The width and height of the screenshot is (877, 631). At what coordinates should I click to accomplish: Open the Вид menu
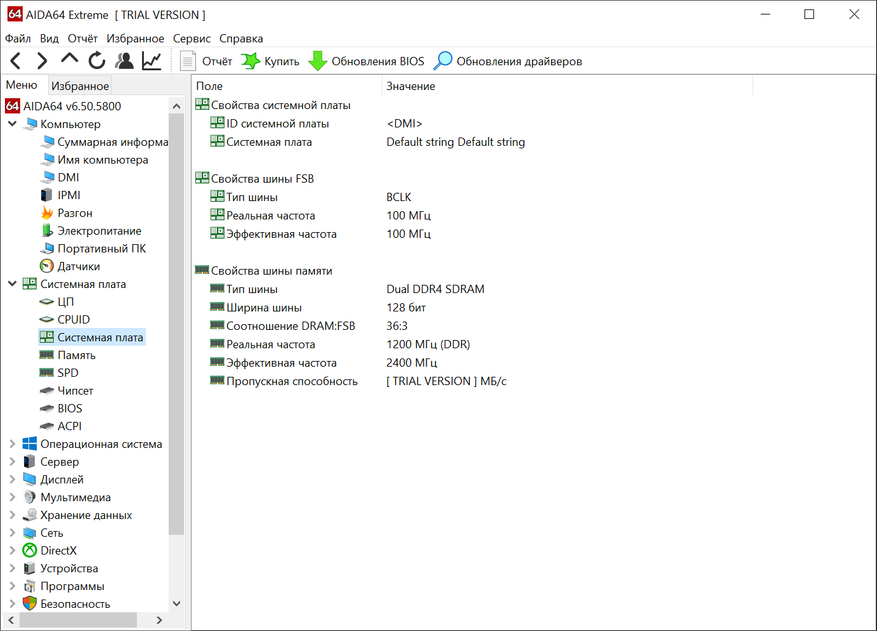click(49, 39)
